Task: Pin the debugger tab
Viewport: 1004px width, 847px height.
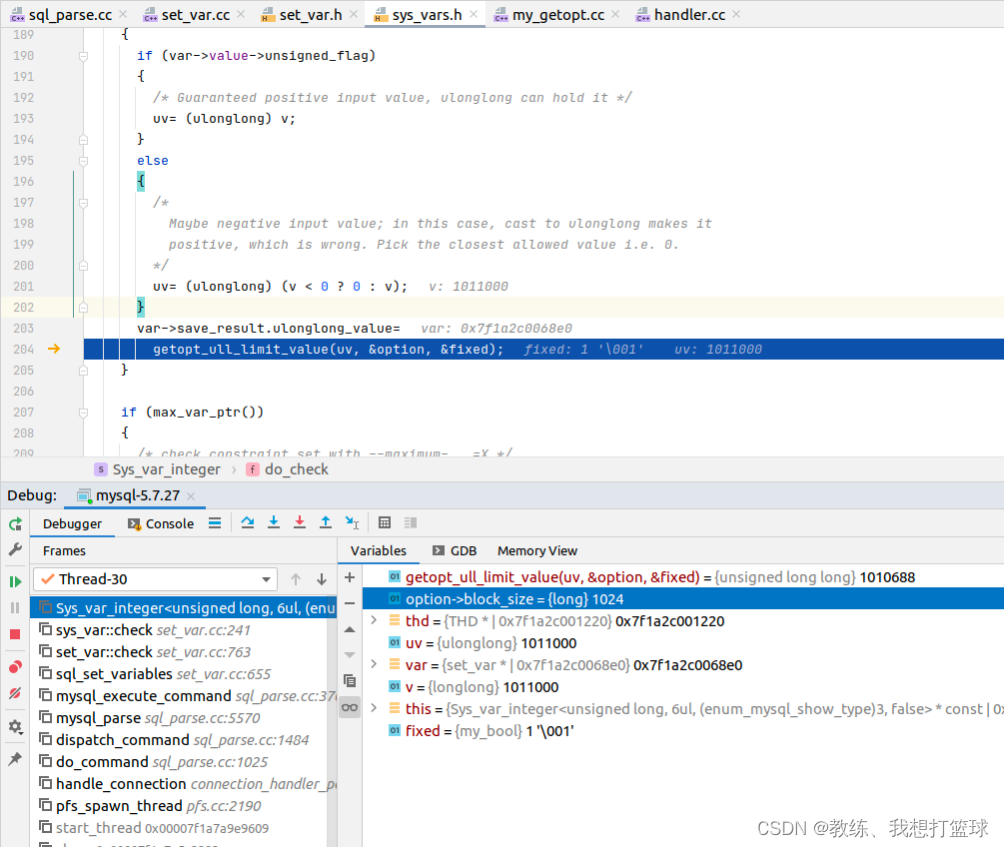Action: pyautogui.click(x=14, y=758)
